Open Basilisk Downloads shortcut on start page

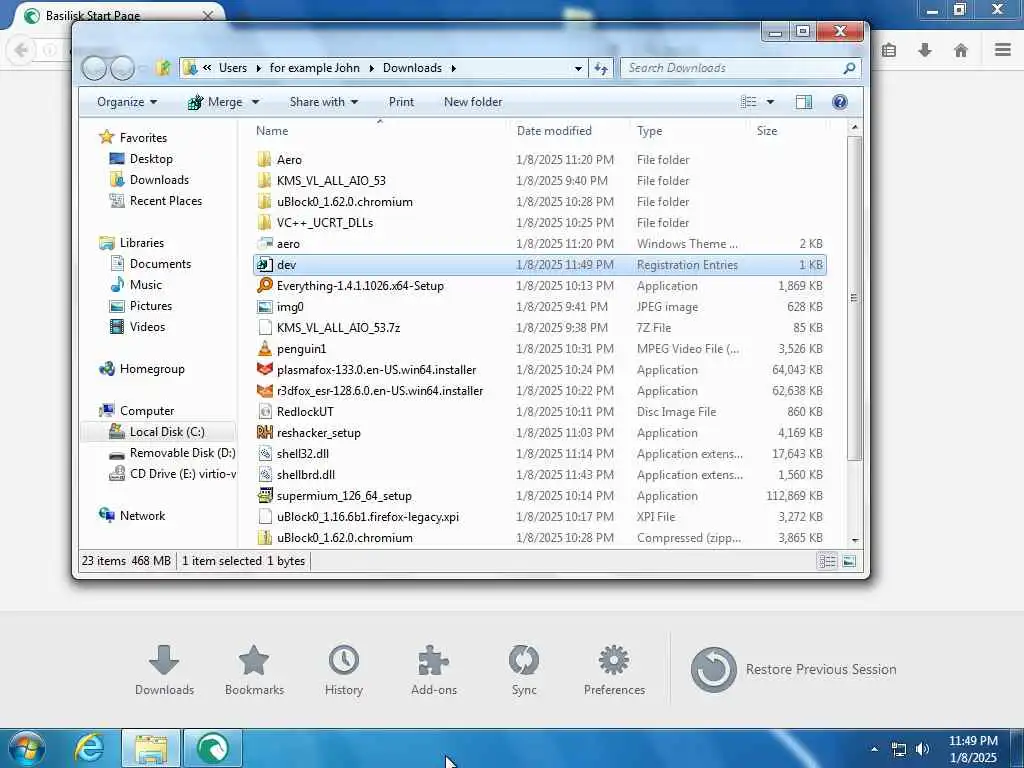(164, 670)
